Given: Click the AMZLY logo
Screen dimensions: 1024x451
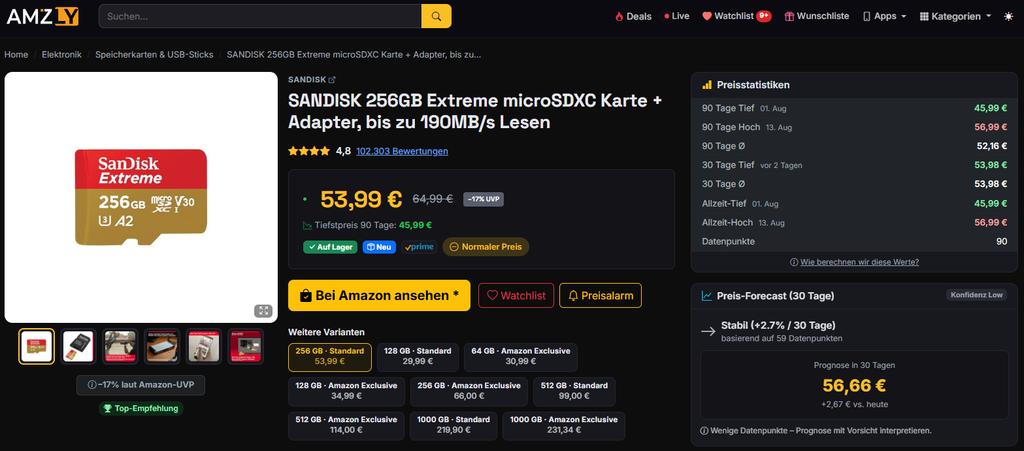Looking at the screenshot, I should tap(42, 16).
